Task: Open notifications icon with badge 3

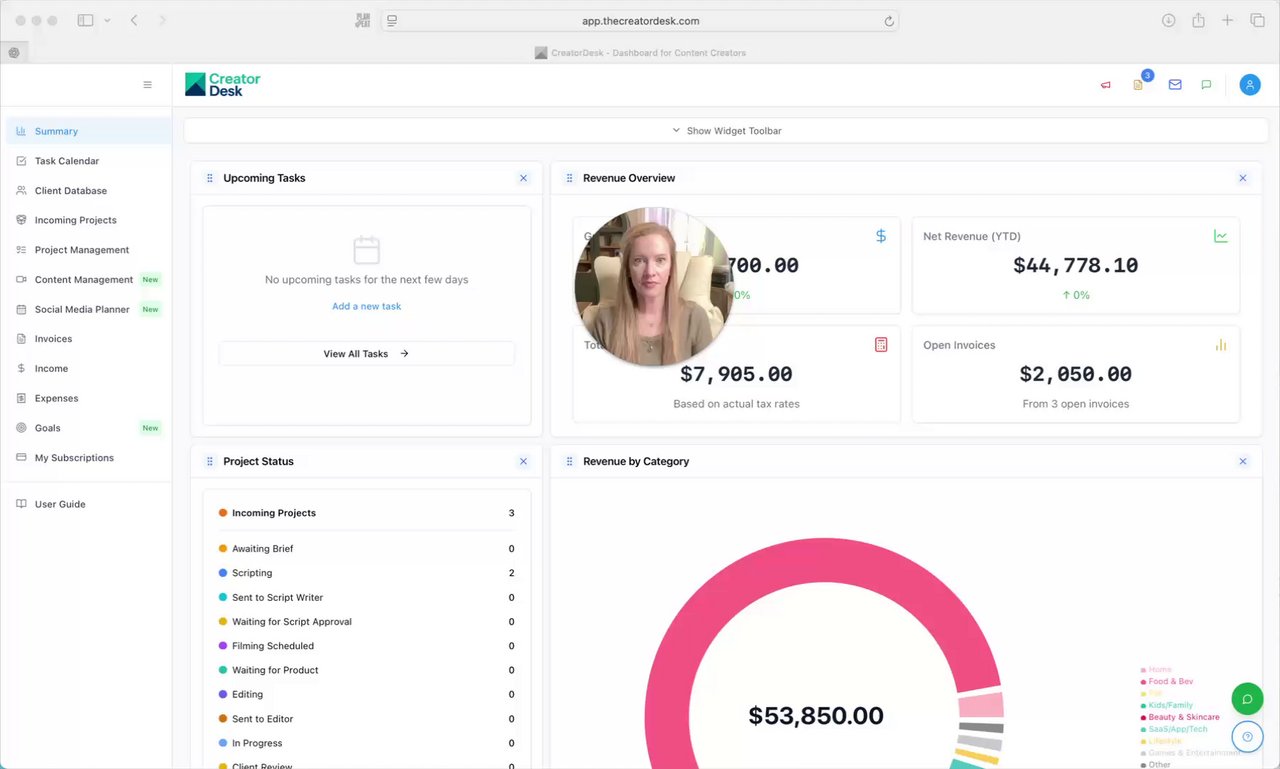Action: [1138, 85]
